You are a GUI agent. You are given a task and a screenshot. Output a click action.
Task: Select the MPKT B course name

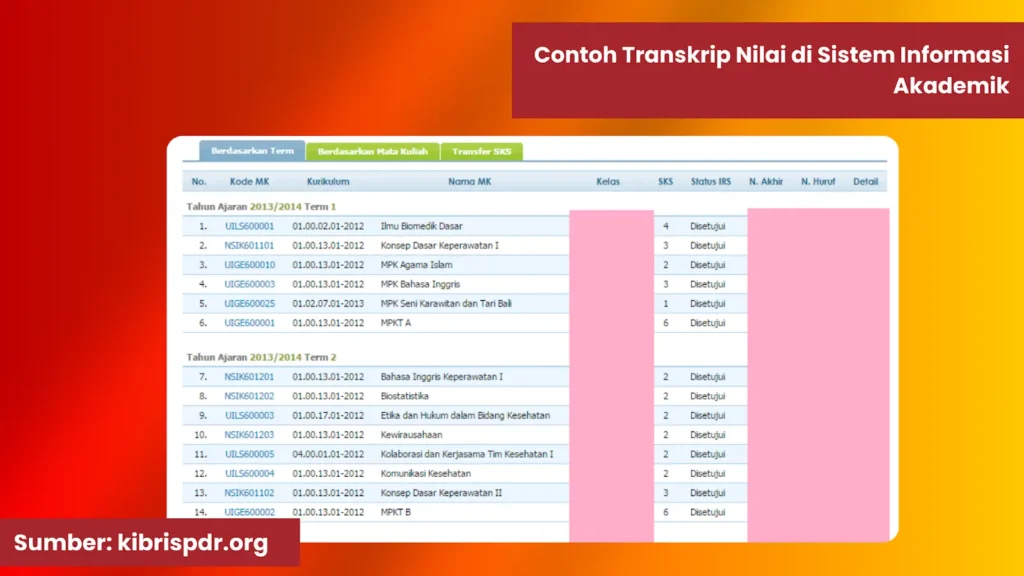click(396, 512)
